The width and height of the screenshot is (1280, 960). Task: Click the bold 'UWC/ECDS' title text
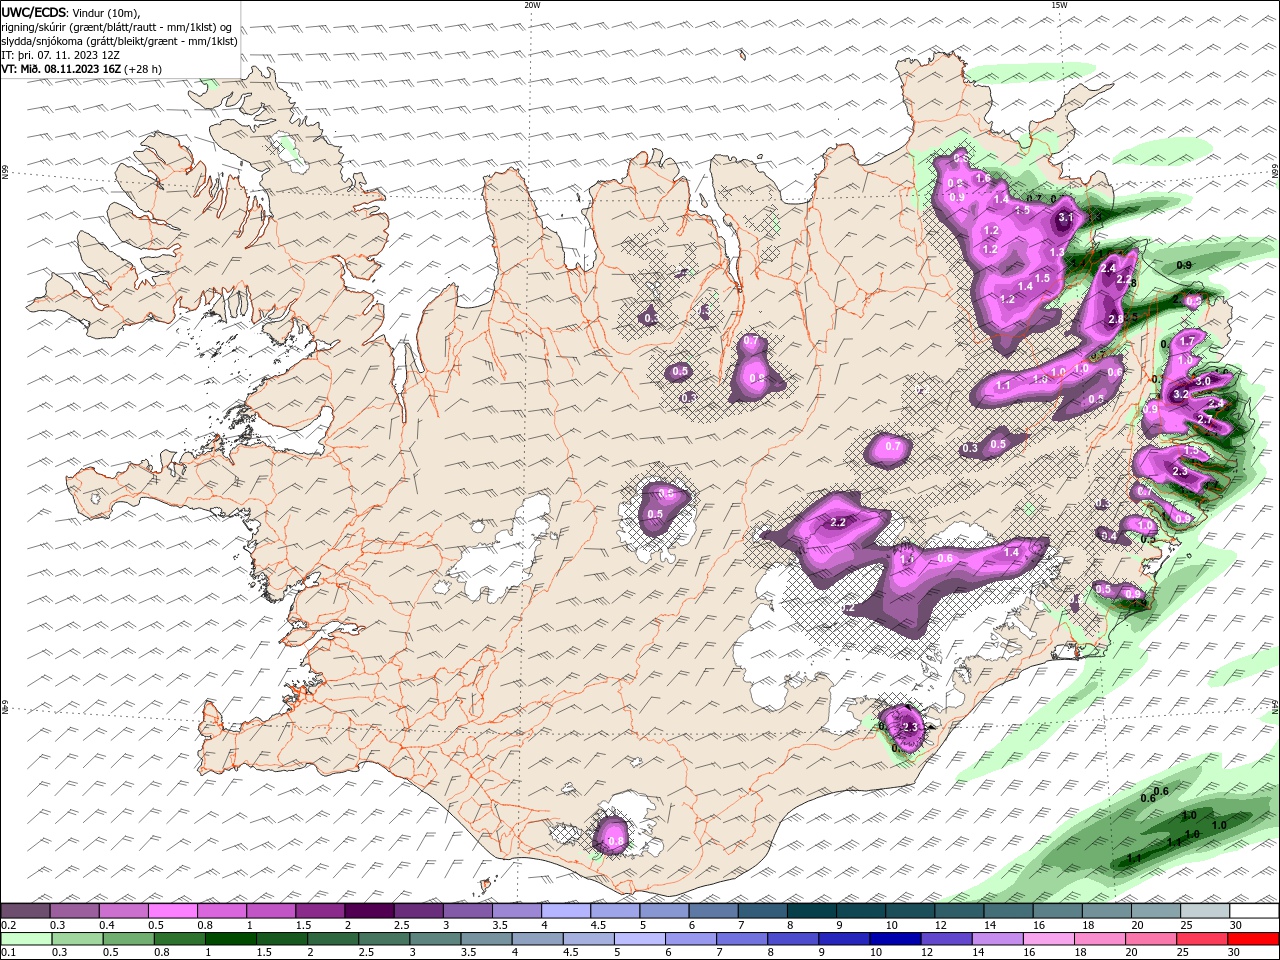click(34, 12)
